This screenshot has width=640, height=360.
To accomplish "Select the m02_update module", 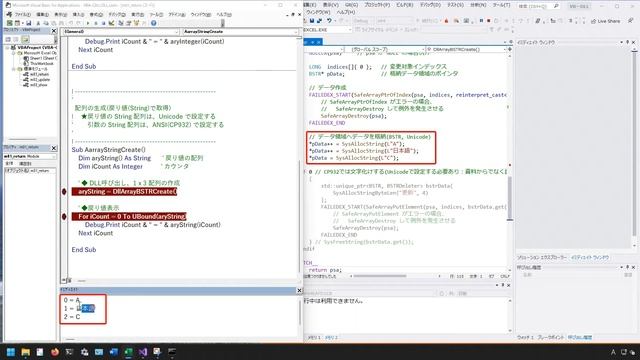I will pyautogui.click(x=37, y=80).
